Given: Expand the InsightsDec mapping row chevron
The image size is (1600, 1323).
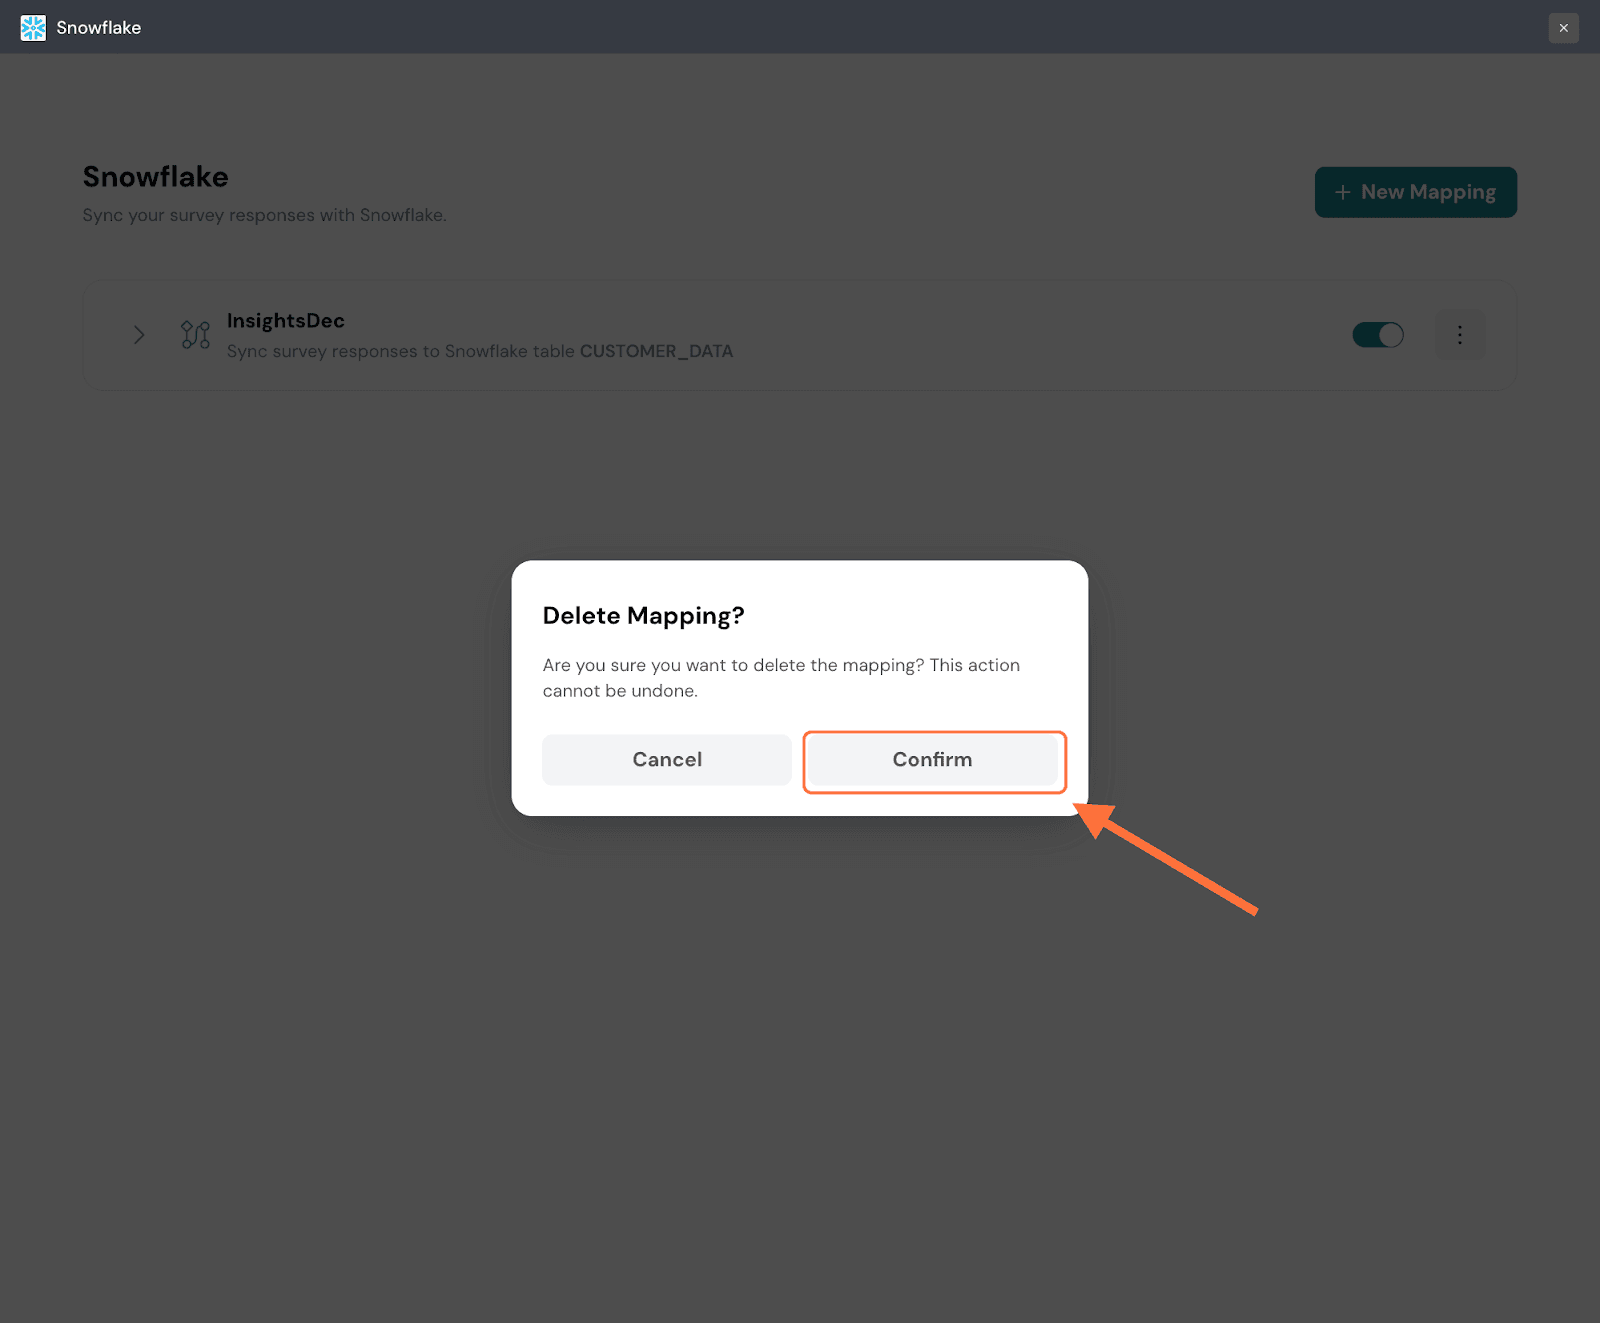Looking at the screenshot, I should pos(139,335).
